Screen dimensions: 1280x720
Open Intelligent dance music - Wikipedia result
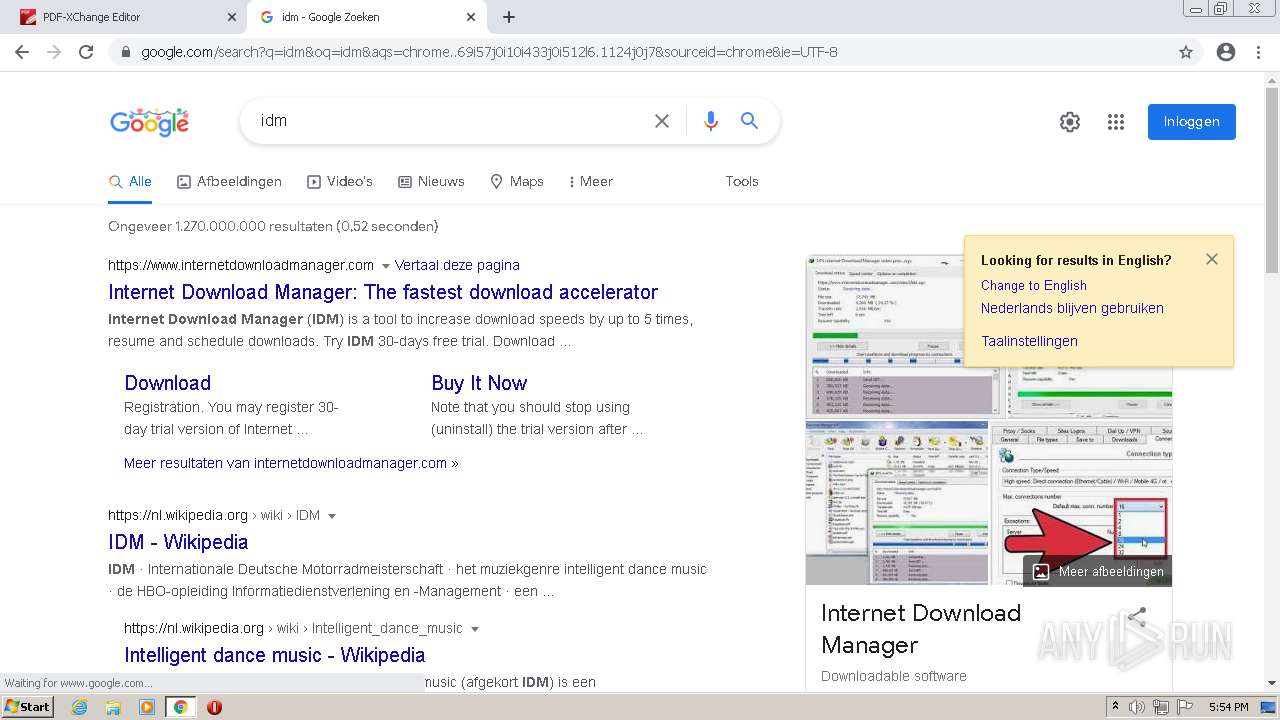[275, 655]
